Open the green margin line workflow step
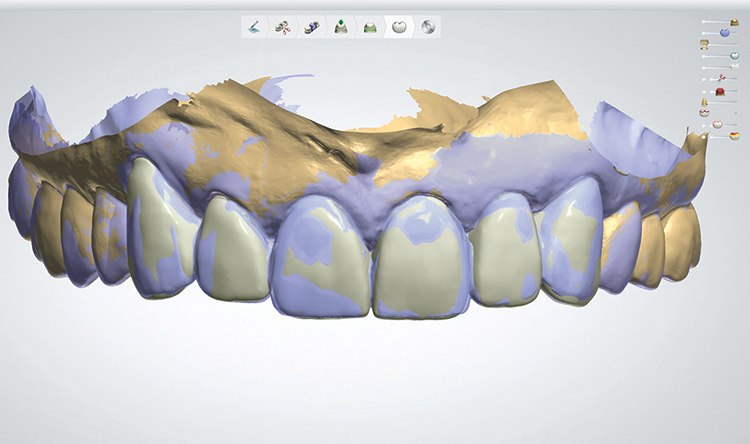The width and height of the screenshot is (750, 444). [370, 27]
